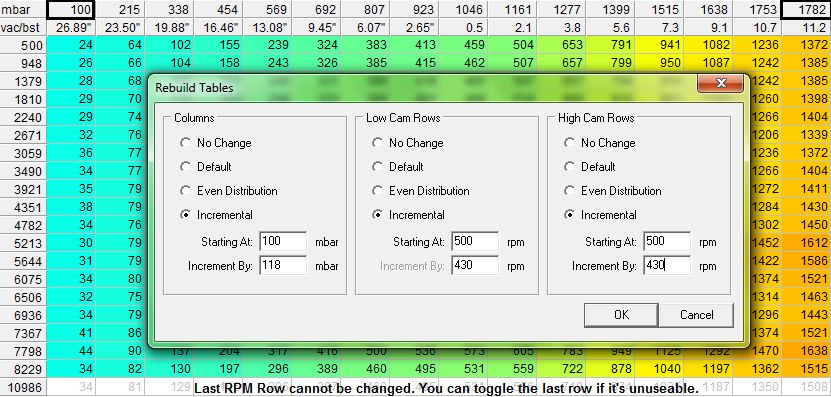831x397 pixels.
Task: Click the 8229 rpm row header
Action: point(23,369)
